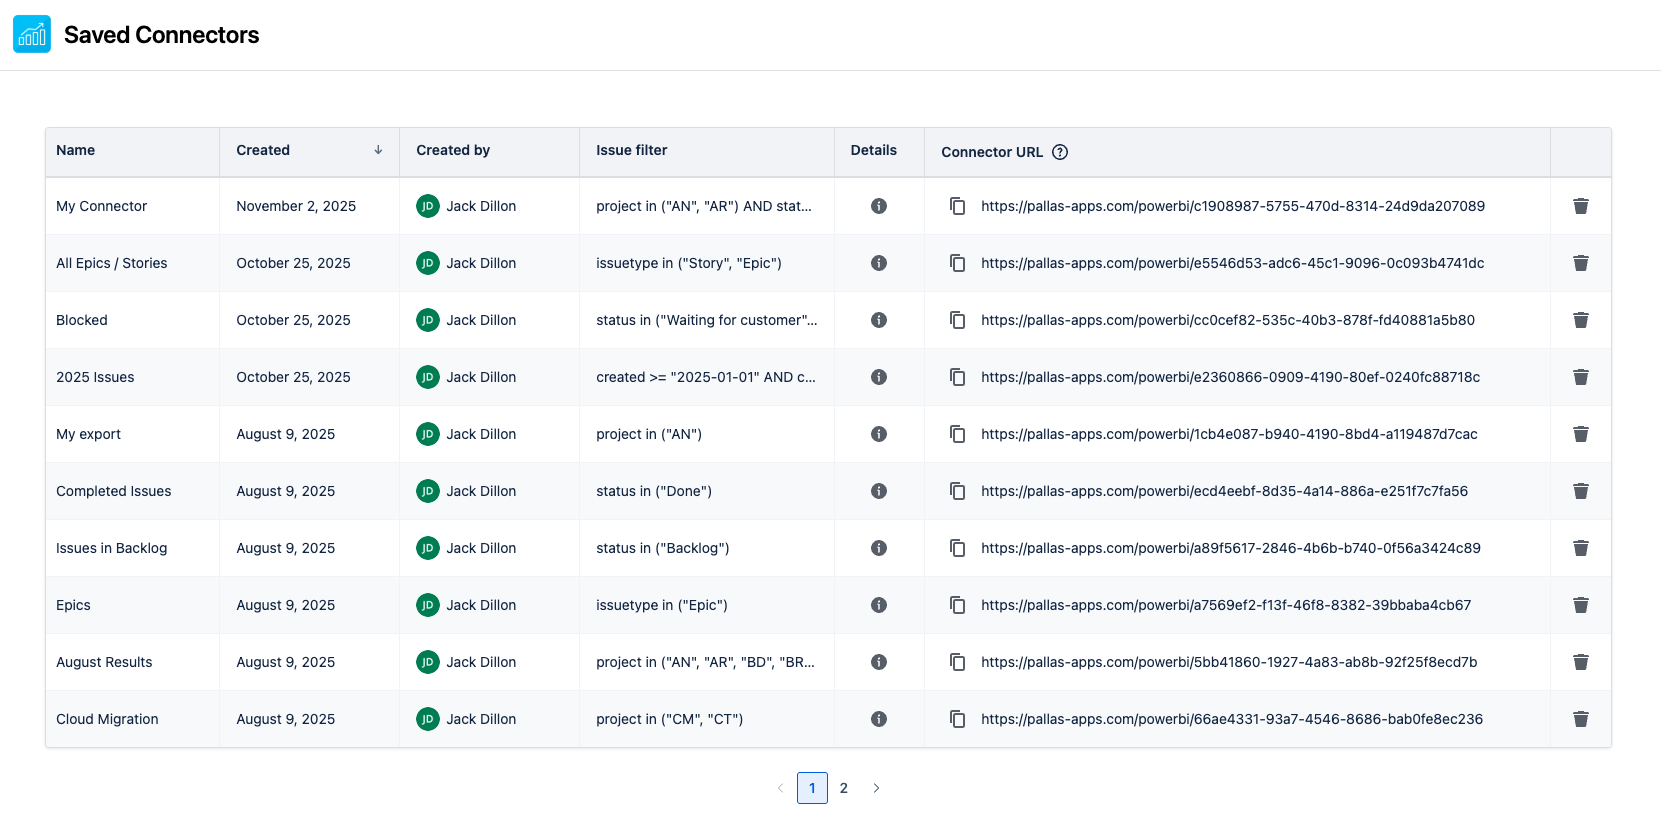Copy the My export connector URL
Image resolution: width=1670 pixels, height=814 pixels.
pyautogui.click(x=957, y=434)
